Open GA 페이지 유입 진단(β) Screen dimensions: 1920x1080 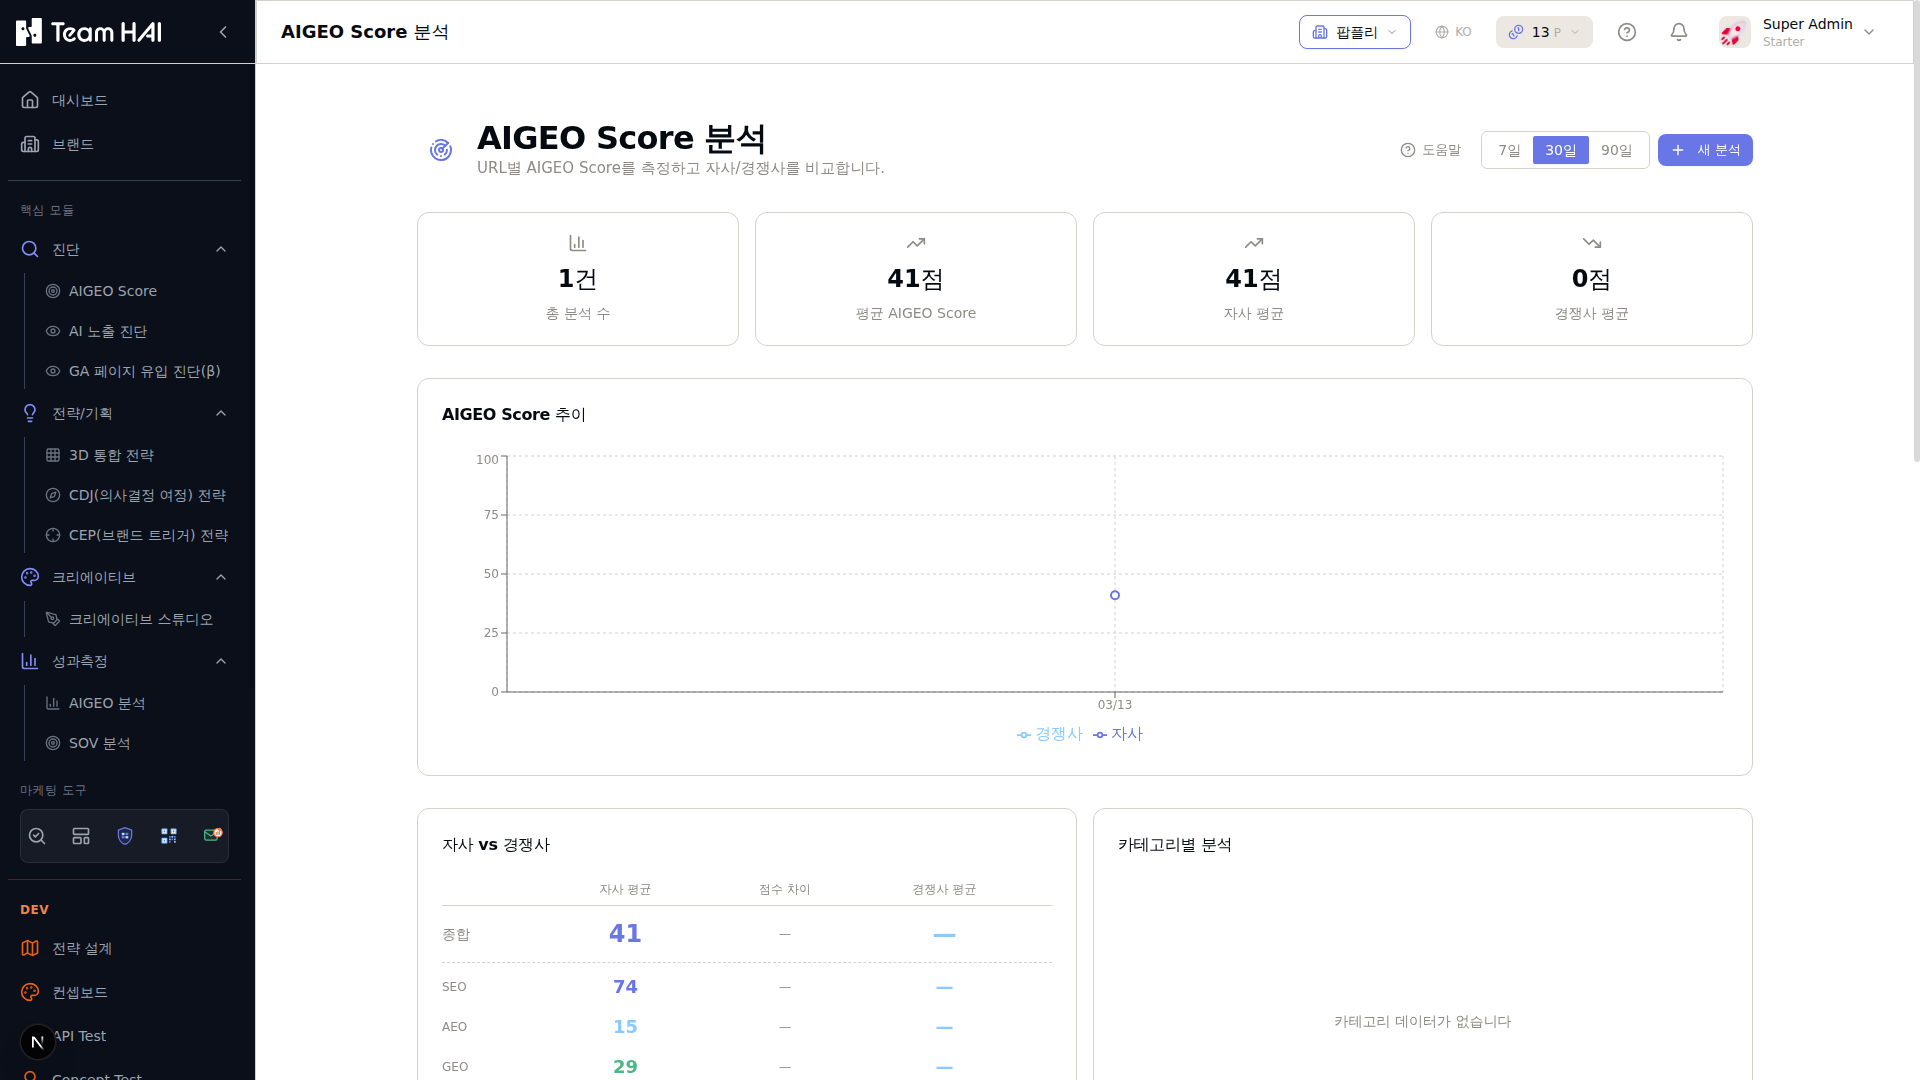pyautogui.click(x=136, y=371)
